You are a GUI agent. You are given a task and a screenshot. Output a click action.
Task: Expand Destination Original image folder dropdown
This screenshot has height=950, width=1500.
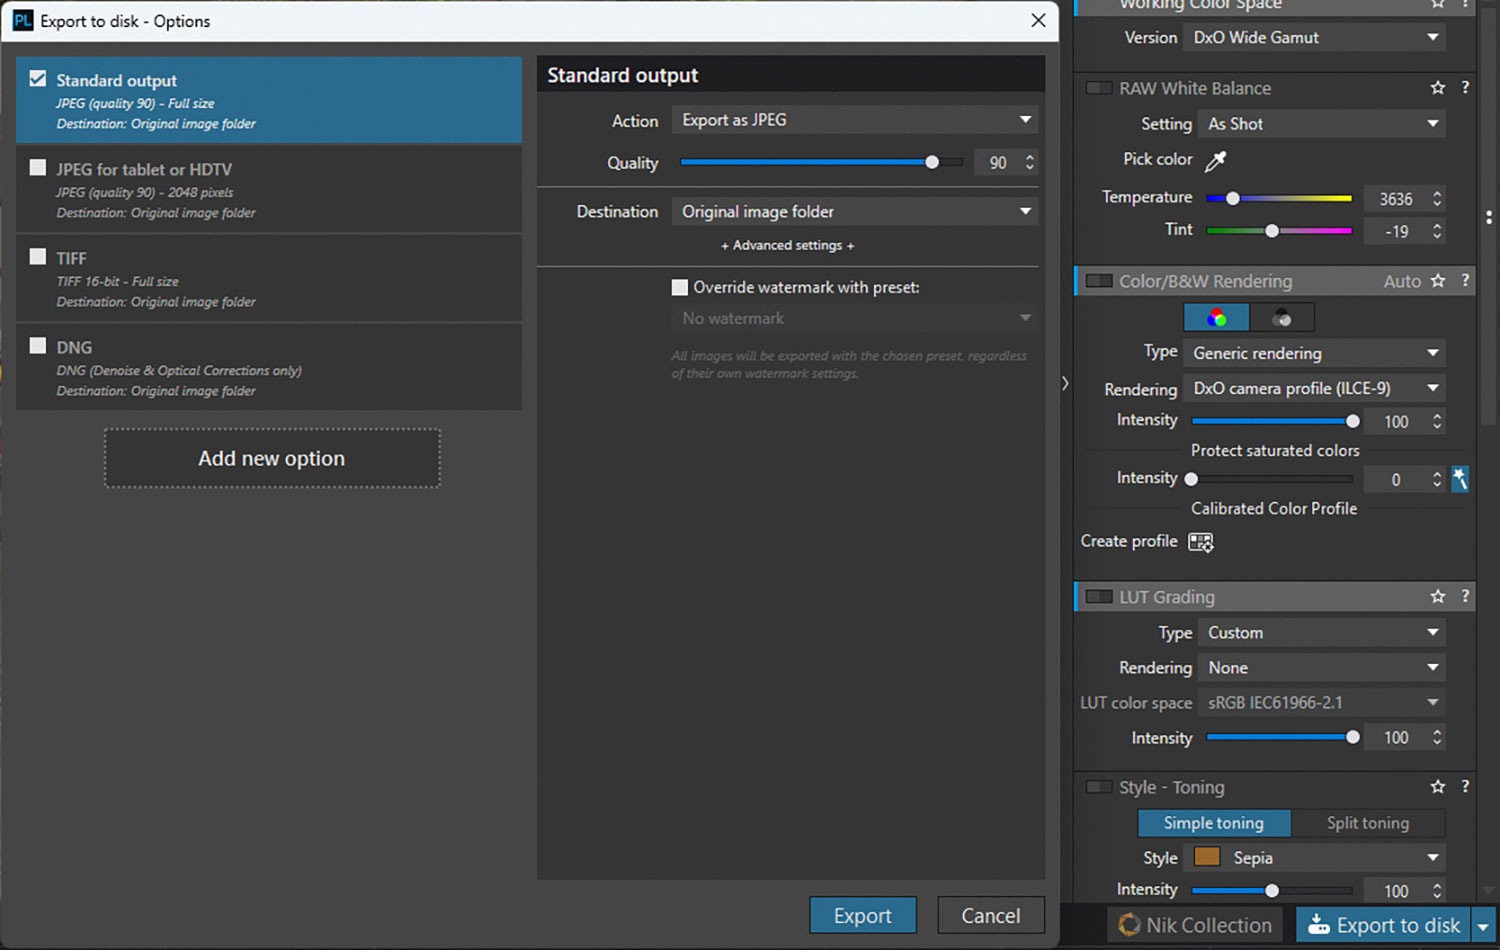click(x=854, y=212)
